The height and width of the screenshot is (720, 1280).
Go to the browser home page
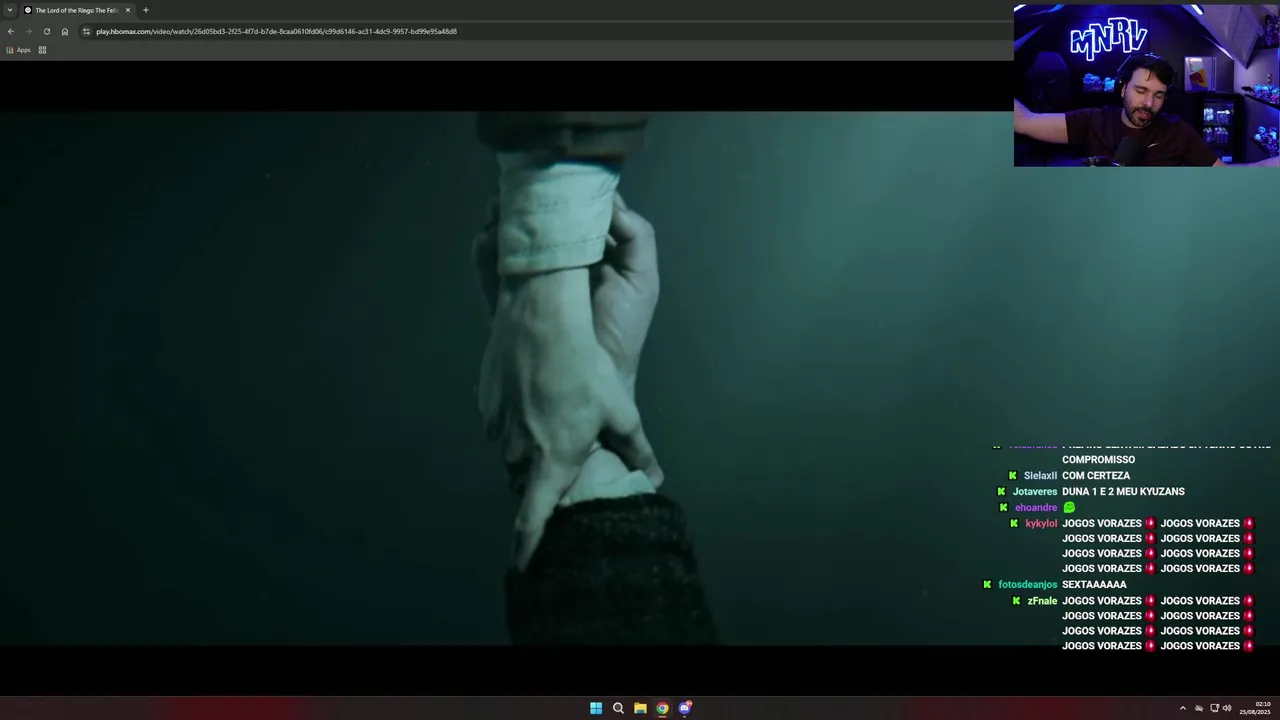click(65, 31)
